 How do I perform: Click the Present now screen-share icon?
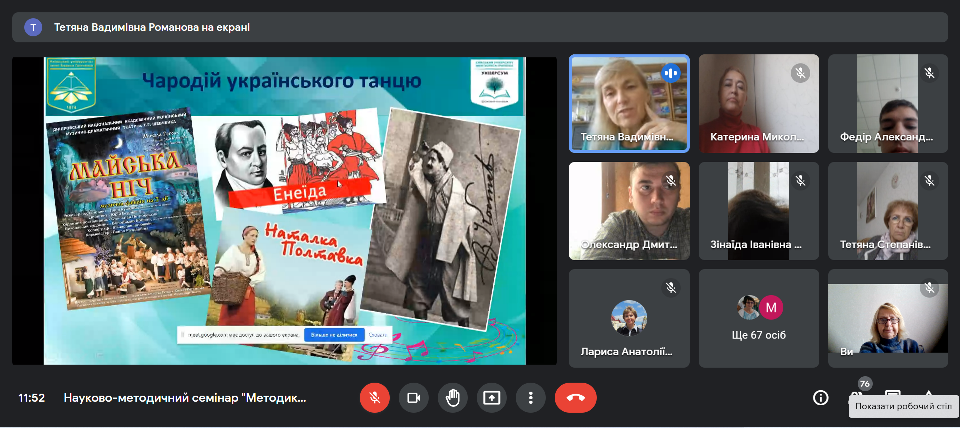(x=492, y=397)
